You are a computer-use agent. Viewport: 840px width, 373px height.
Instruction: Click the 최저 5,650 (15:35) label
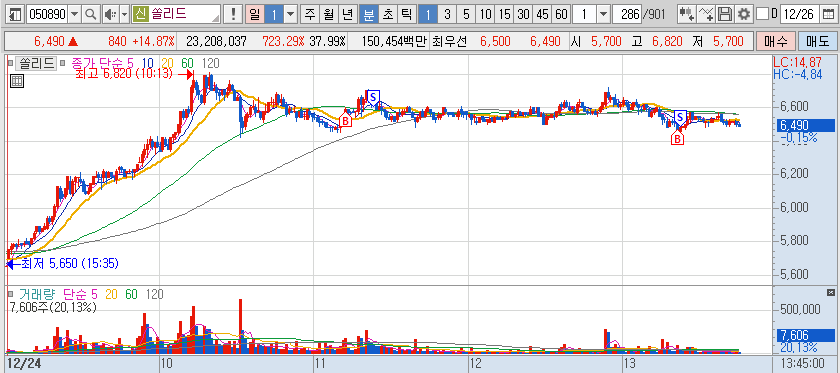[x=70, y=263]
